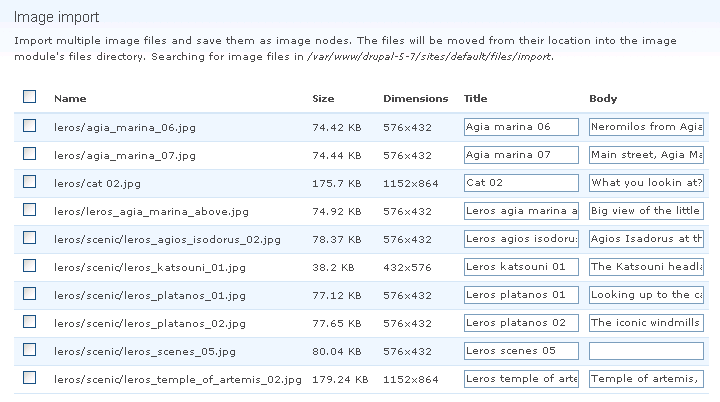Edit the 'Temple of artemis' body field

[647, 379]
